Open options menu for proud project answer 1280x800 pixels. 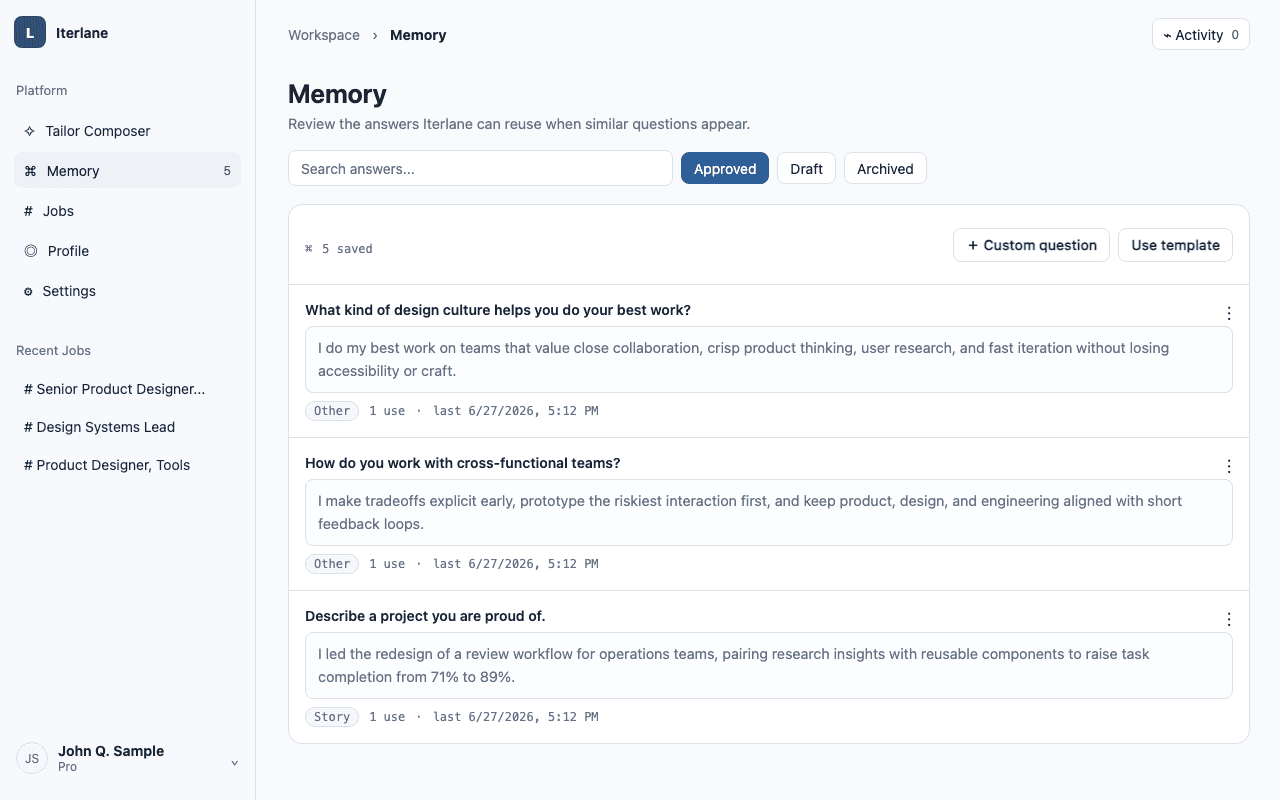tap(1229, 619)
